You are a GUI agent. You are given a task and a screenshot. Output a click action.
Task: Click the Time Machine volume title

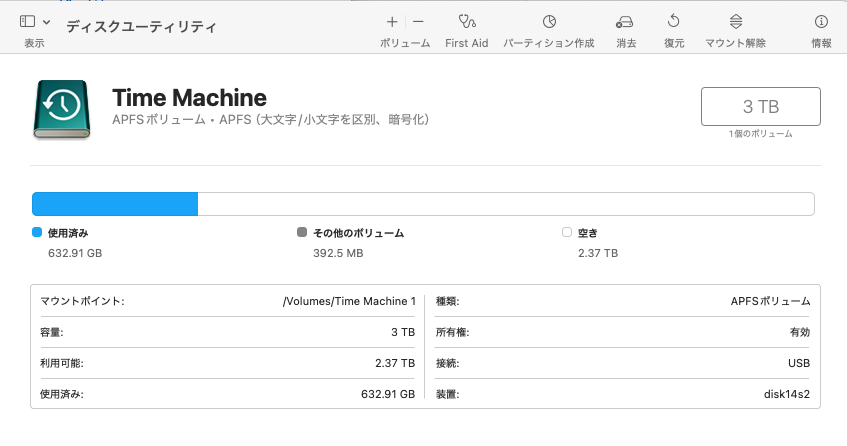tap(189, 98)
